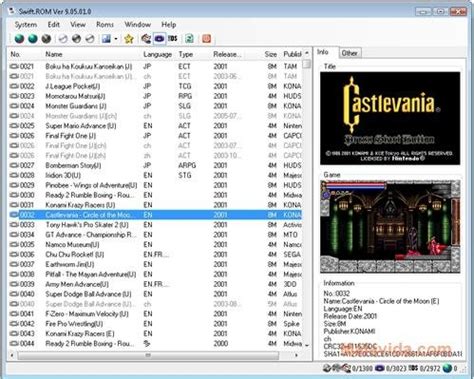Click the white disc icon beside the blue view icon
Image resolution: width=474 pixels, height=379 pixels.
tap(90, 39)
